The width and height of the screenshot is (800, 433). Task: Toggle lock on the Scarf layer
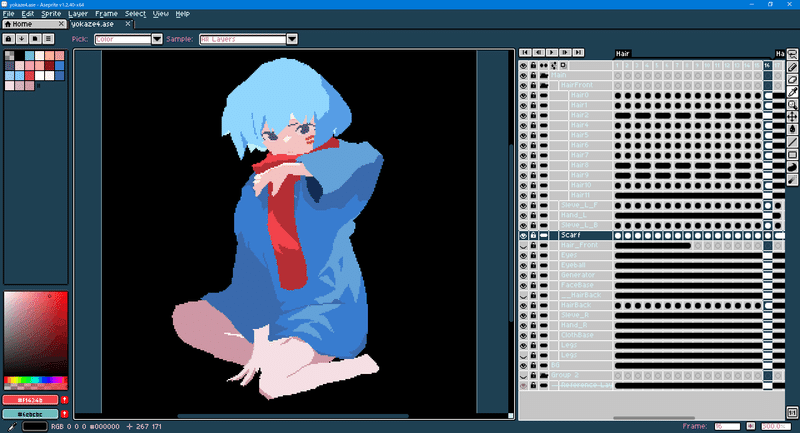click(534, 235)
